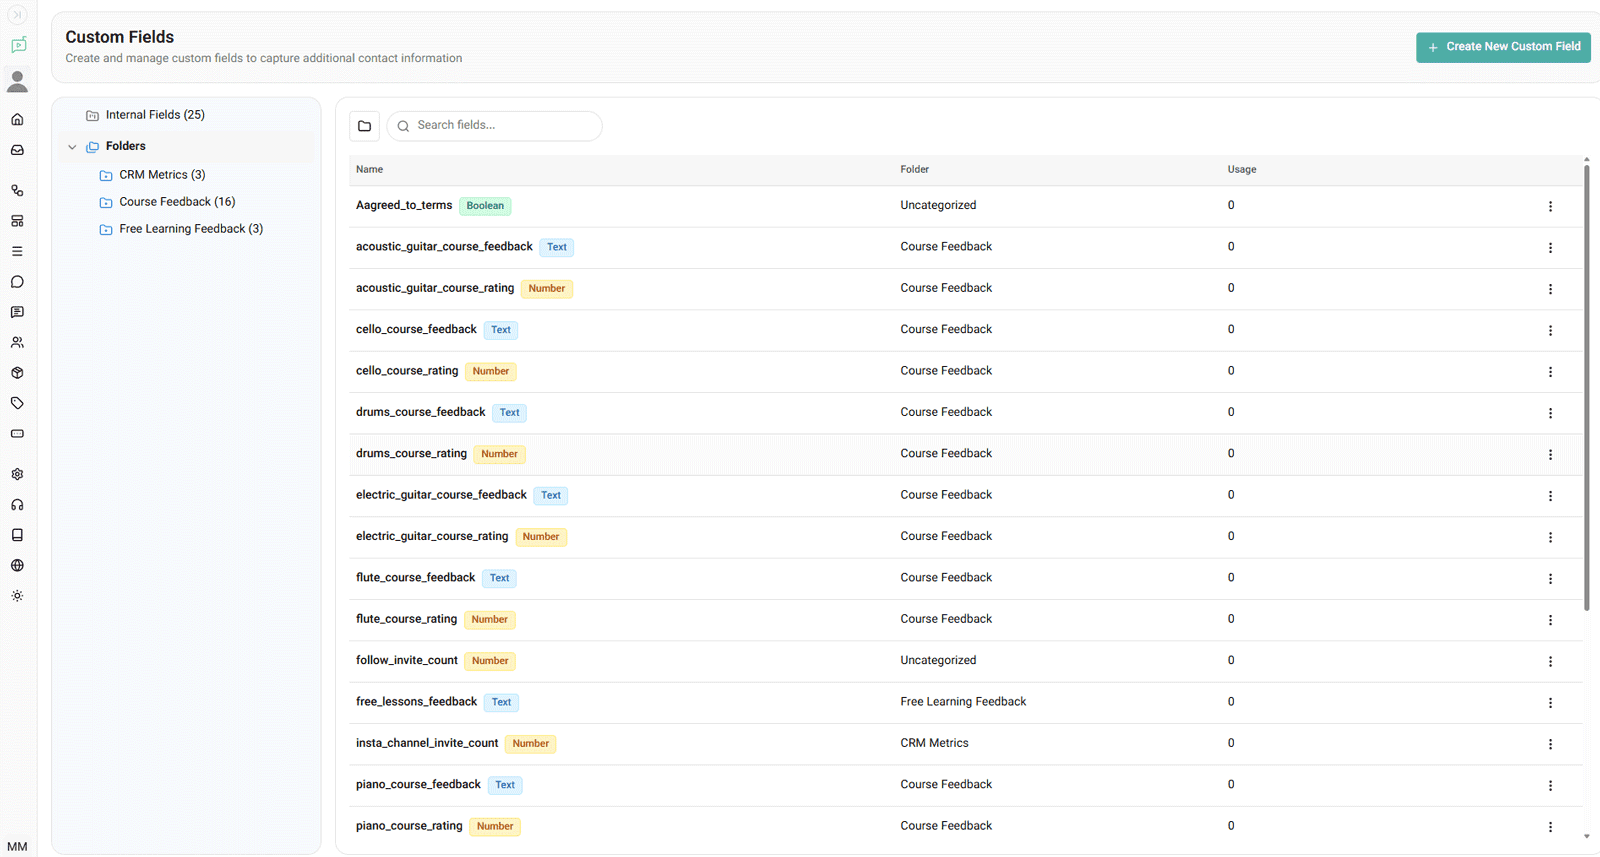Image resolution: width=1600 pixels, height=857 pixels.
Task: Select the Aagreed_to_terms field name
Action: coord(404,205)
